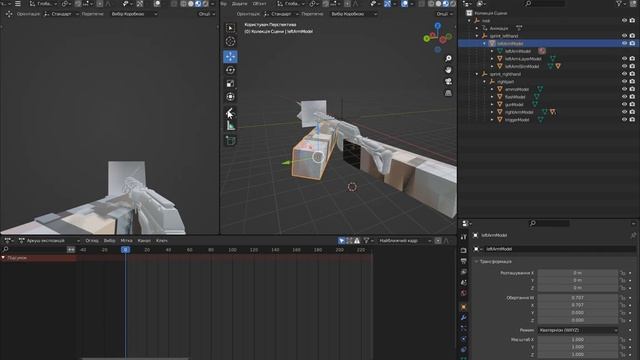Viewport: 640px width, 360px height.
Task: Click the search field in the outliner header
Action: click(x=545, y=4)
